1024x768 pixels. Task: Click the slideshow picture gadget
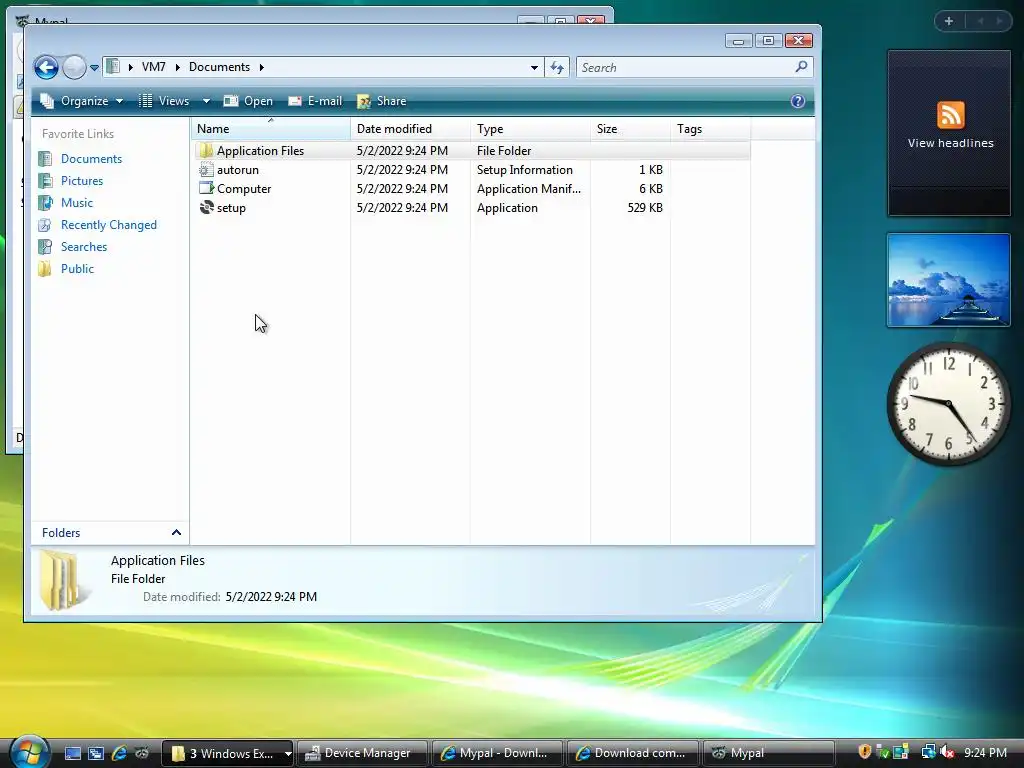coord(948,280)
